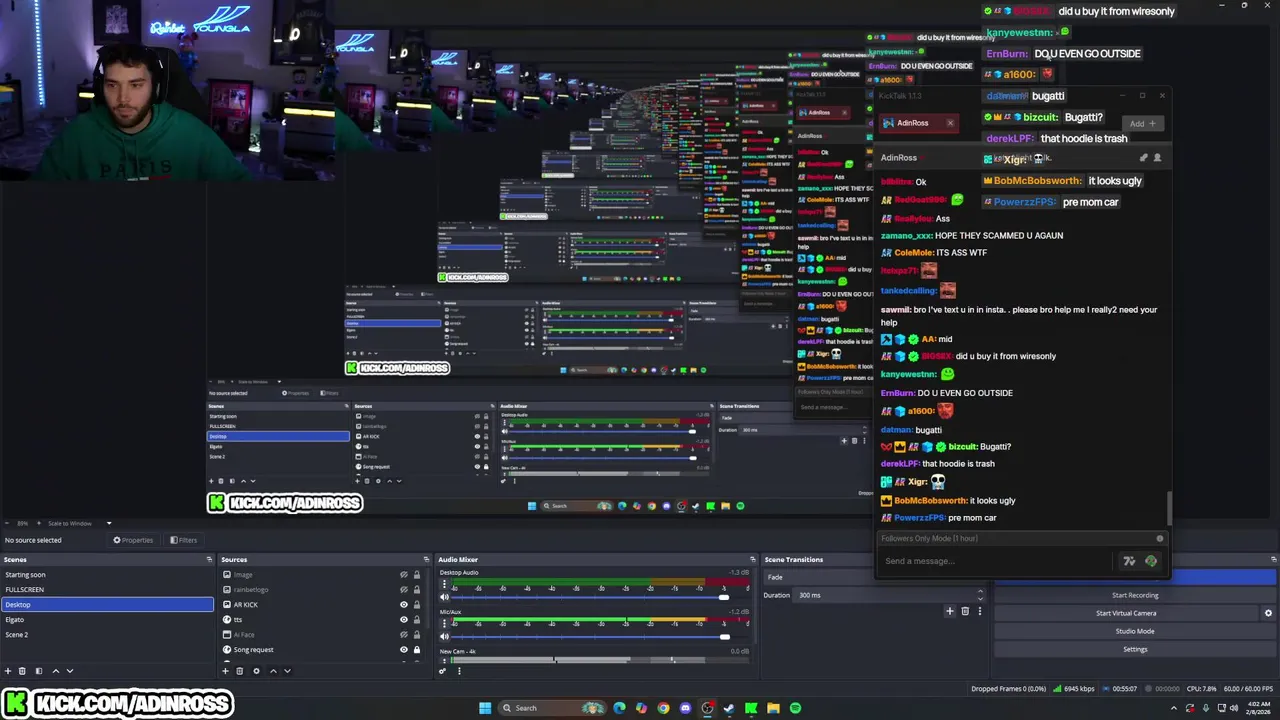This screenshot has height=720, width=1280.
Task: Open scene filters icon in Scenes panel
Action: click(x=39, y=671)
